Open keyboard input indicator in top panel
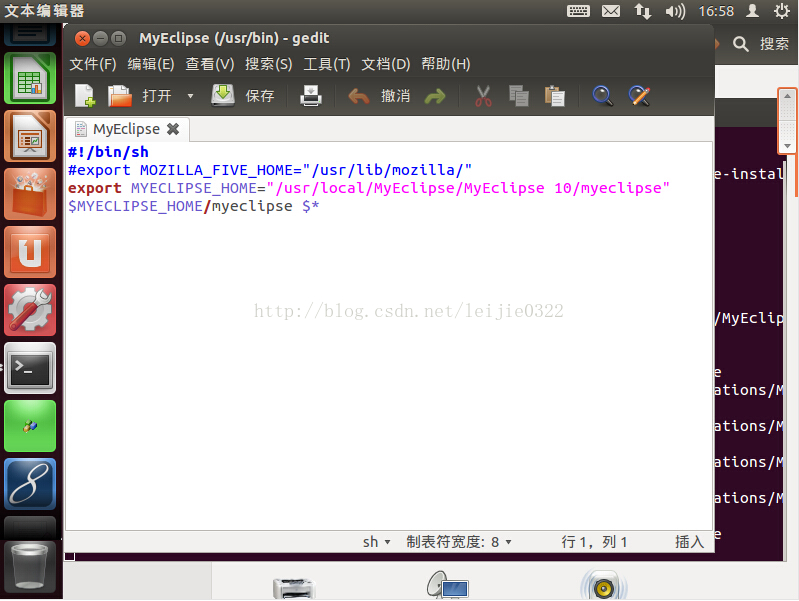 pyautogui.click(x=578, y=11)
